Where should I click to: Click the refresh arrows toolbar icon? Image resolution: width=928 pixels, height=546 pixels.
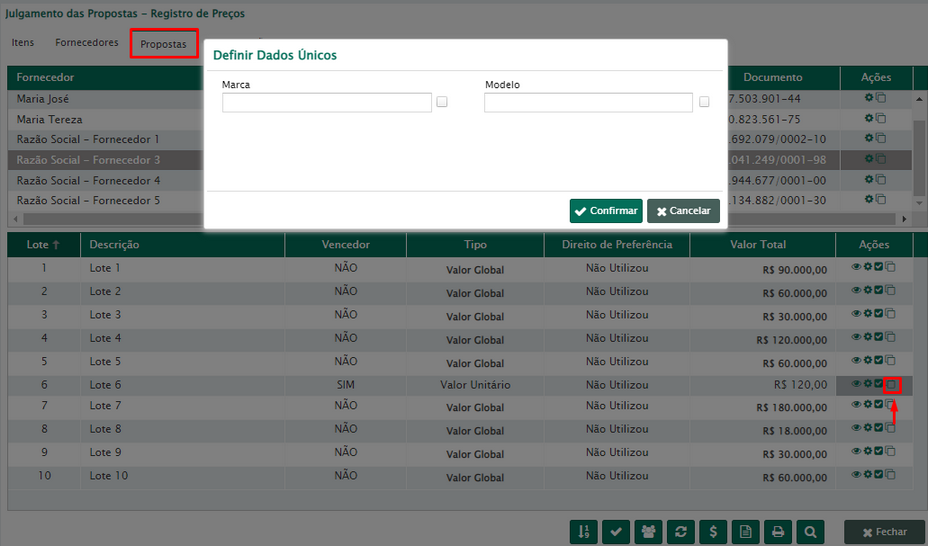(681, 532)
